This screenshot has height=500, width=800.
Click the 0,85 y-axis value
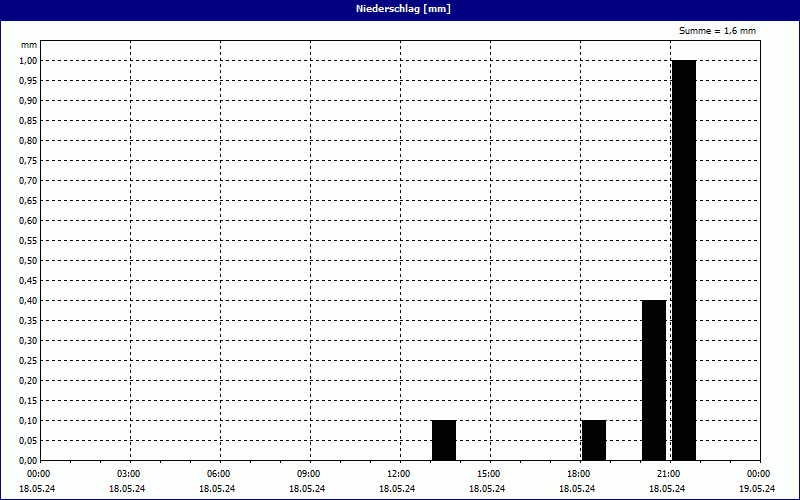click(29, 120)
